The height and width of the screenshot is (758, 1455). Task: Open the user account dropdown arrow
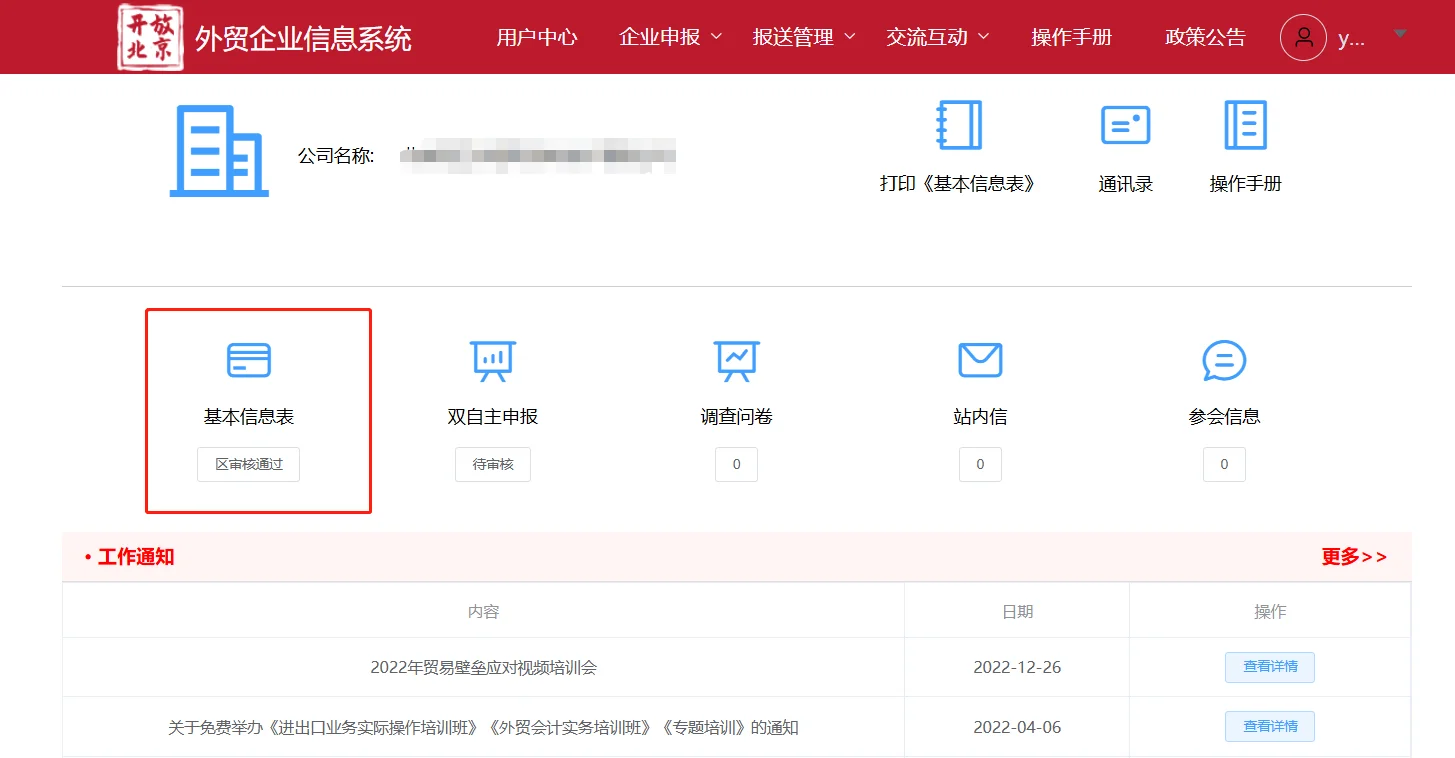(x=1399, y=33)
